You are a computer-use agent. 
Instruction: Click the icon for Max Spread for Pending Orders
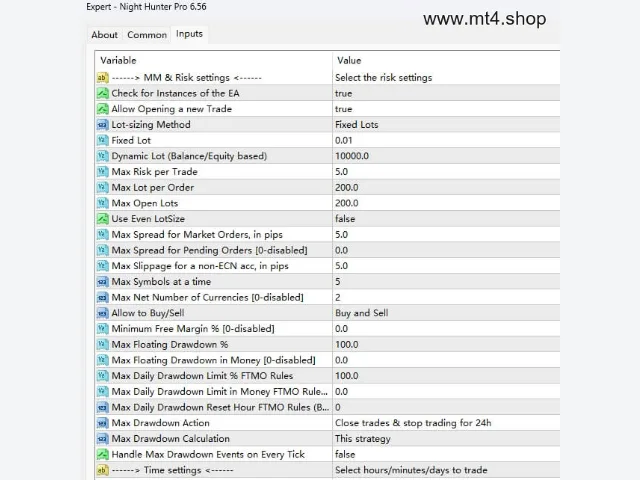pos(102,250)
